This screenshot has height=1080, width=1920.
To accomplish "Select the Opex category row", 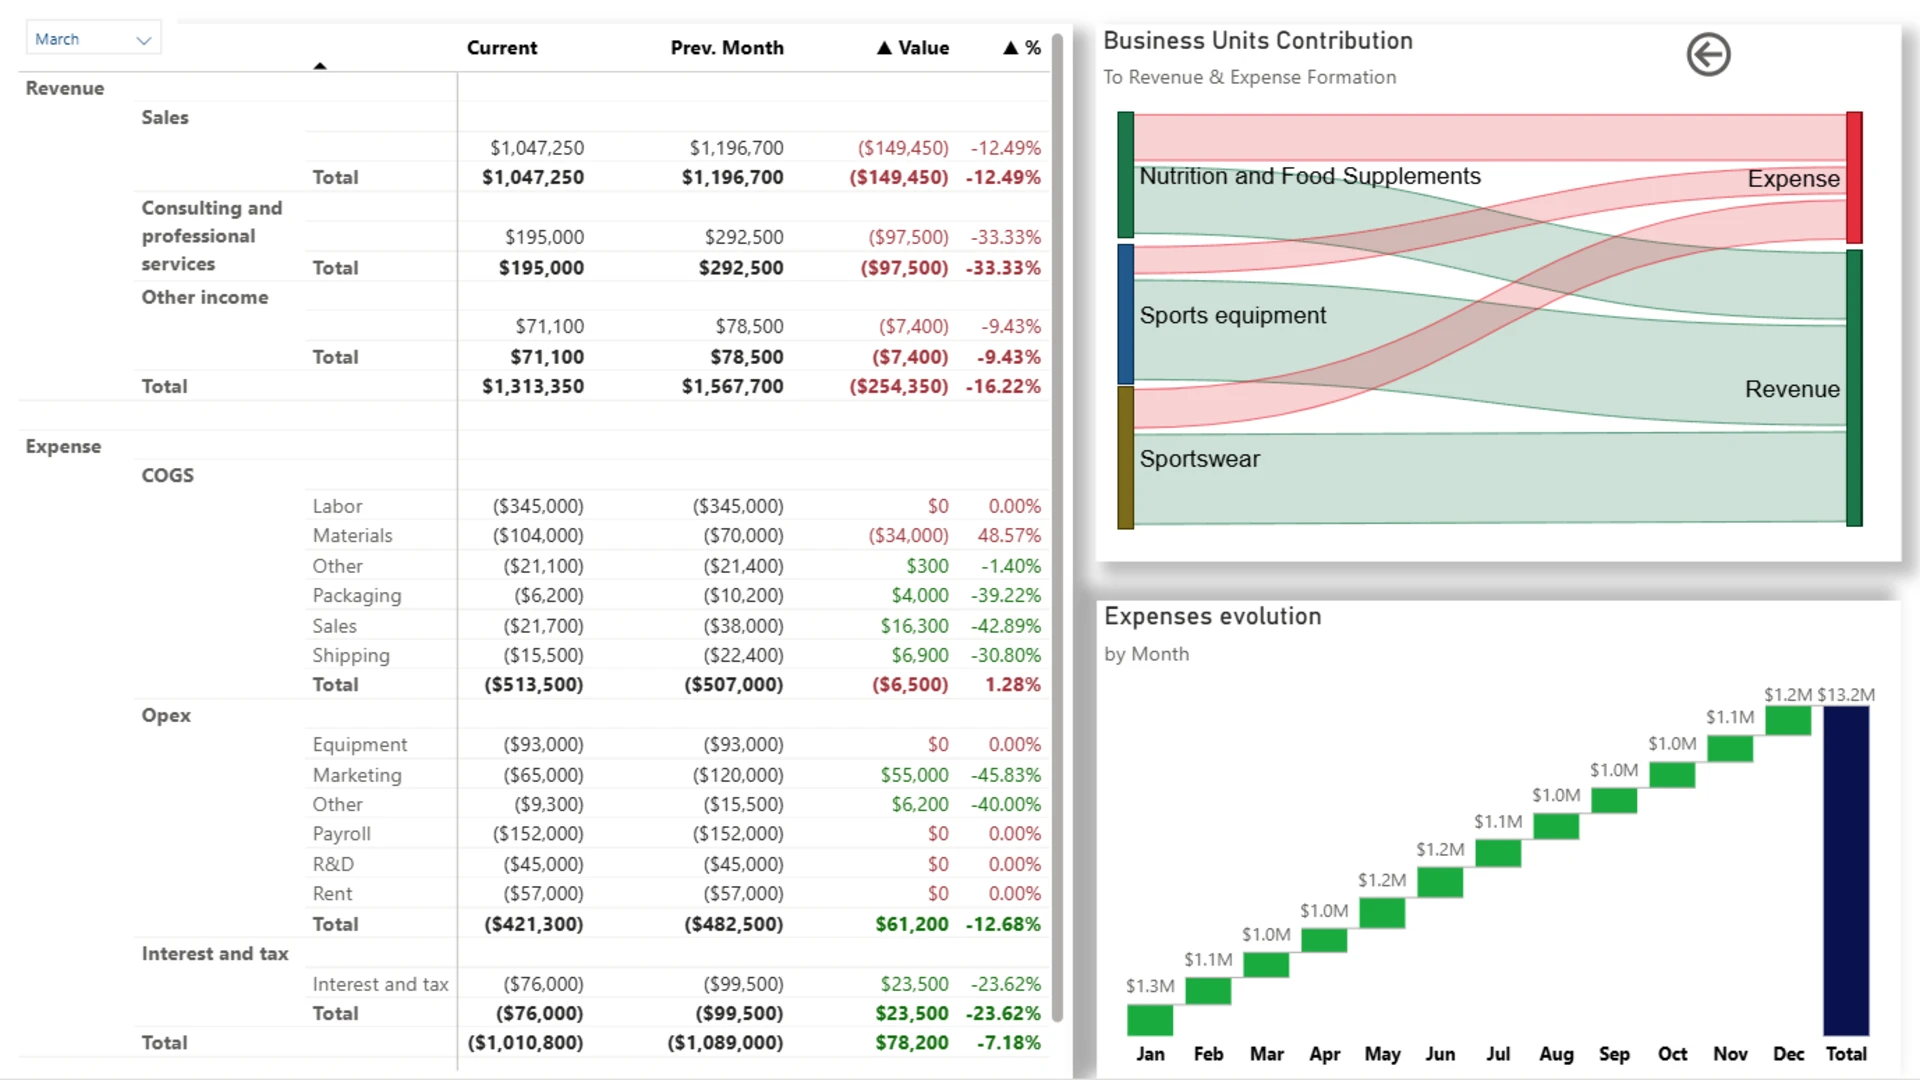I will [166, 715].
